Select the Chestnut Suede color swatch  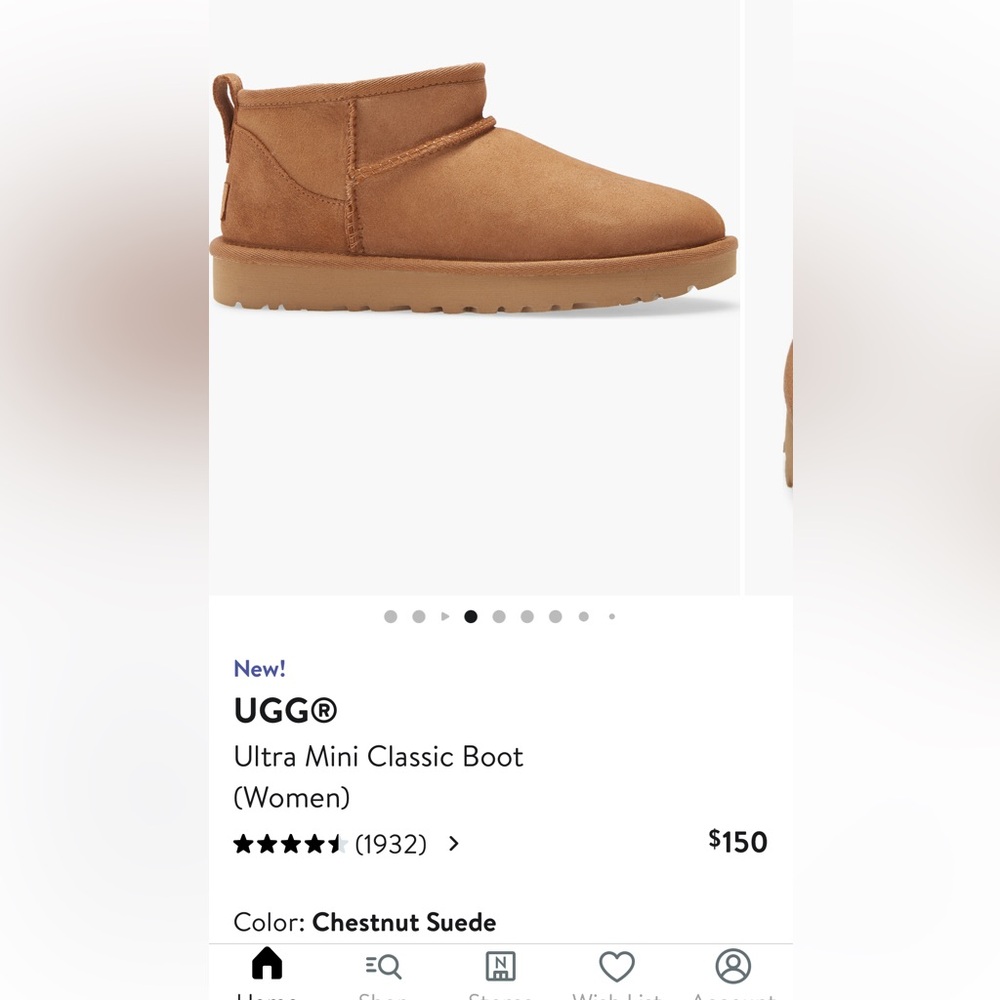(404, 922)
